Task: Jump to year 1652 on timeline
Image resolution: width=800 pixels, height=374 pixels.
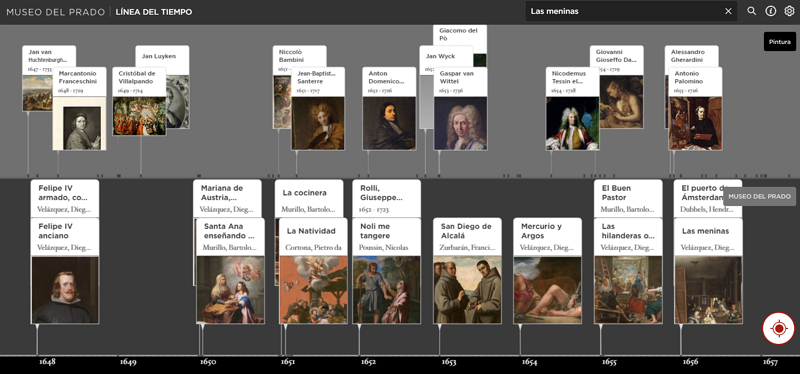Action: pos(368,362)
